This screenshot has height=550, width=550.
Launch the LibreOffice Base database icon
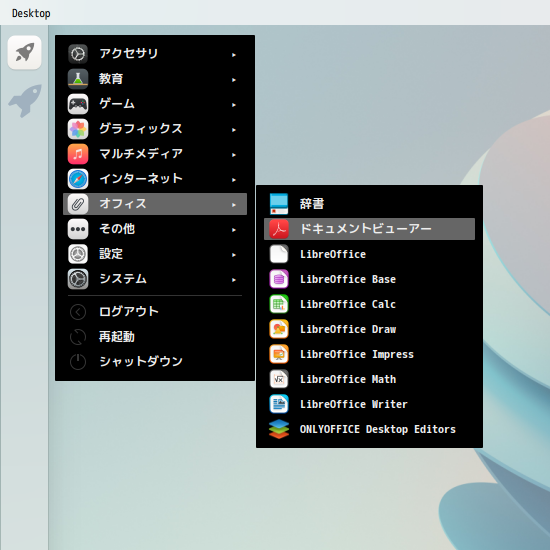coord(279,279)
